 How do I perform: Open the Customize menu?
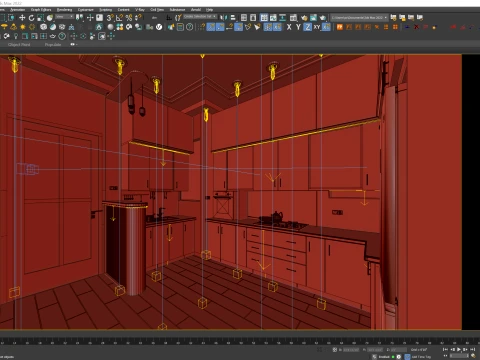click(86, 10)
